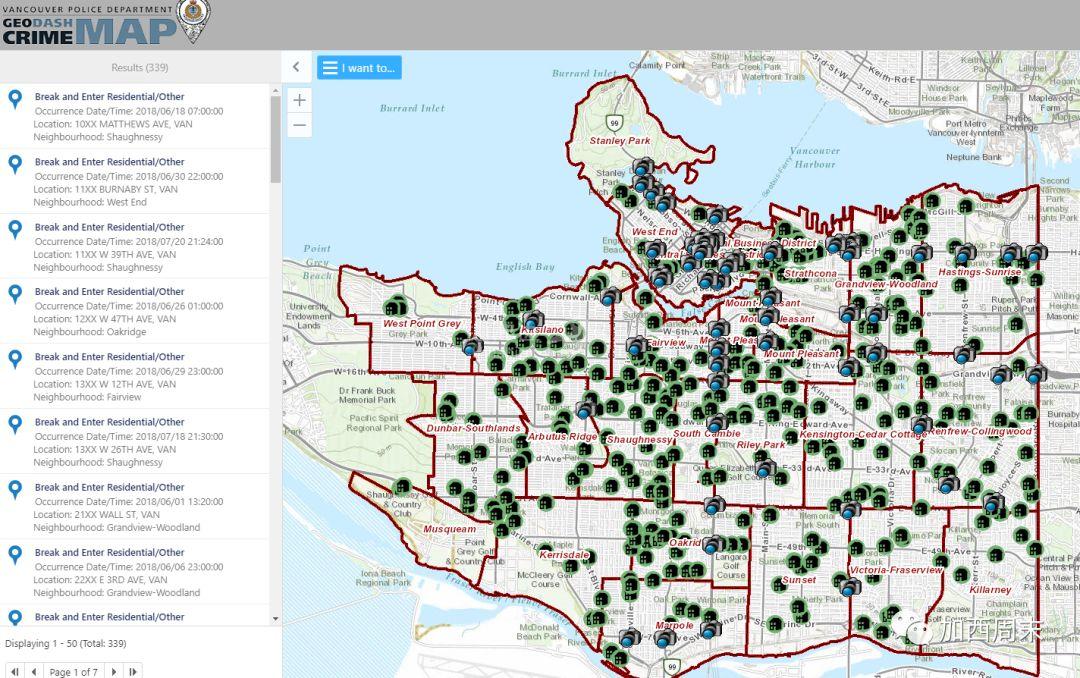The height and width of the screenshot is (678, 1080).
Task: Open the W 39th Ave break-in result
Action: tap(109, 227)
